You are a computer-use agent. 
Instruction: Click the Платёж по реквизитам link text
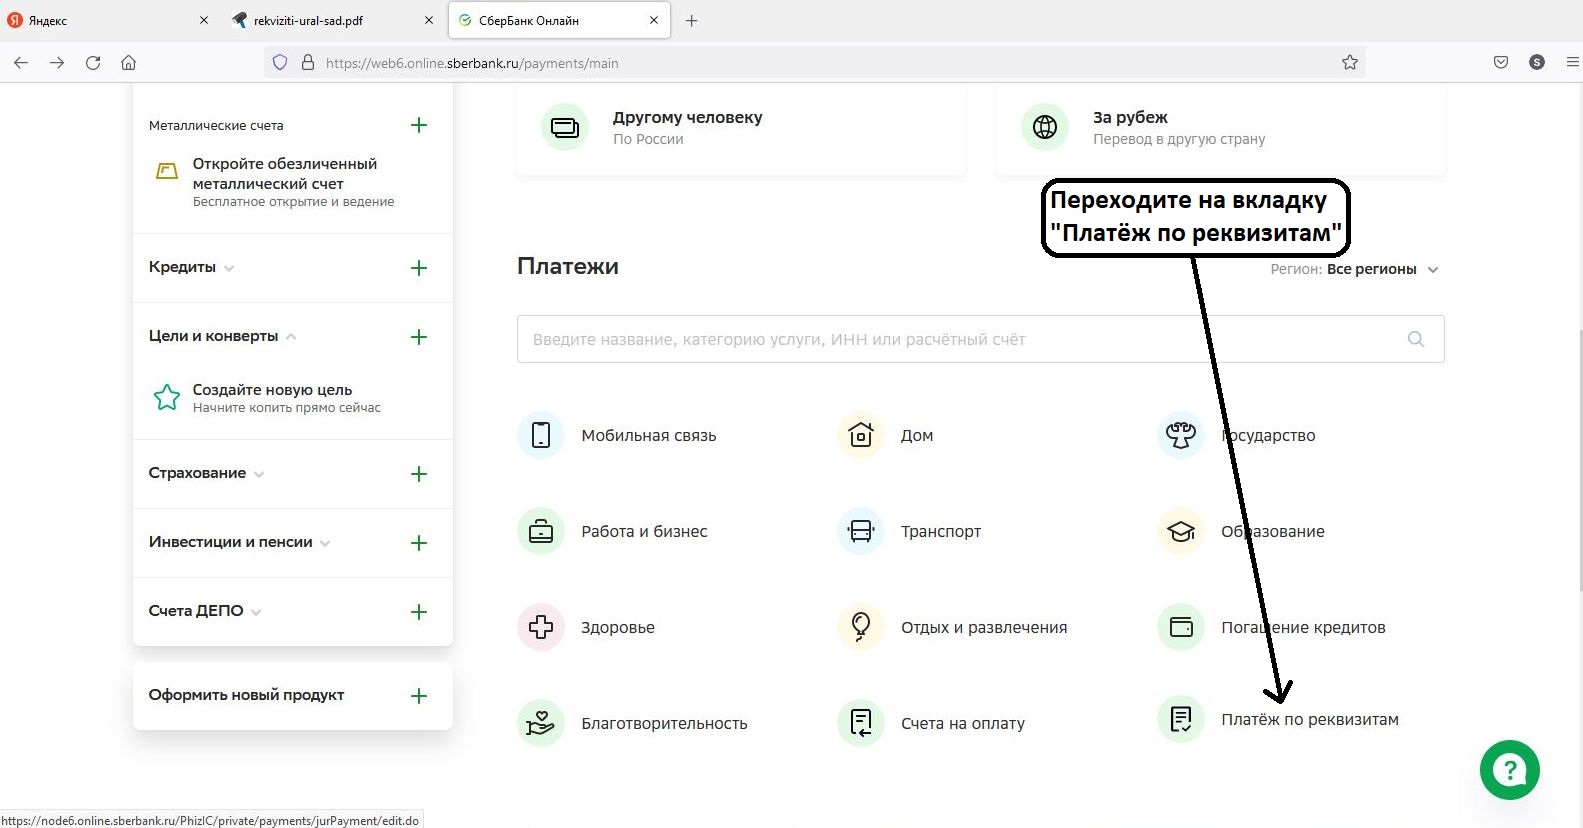point(1310,719)
